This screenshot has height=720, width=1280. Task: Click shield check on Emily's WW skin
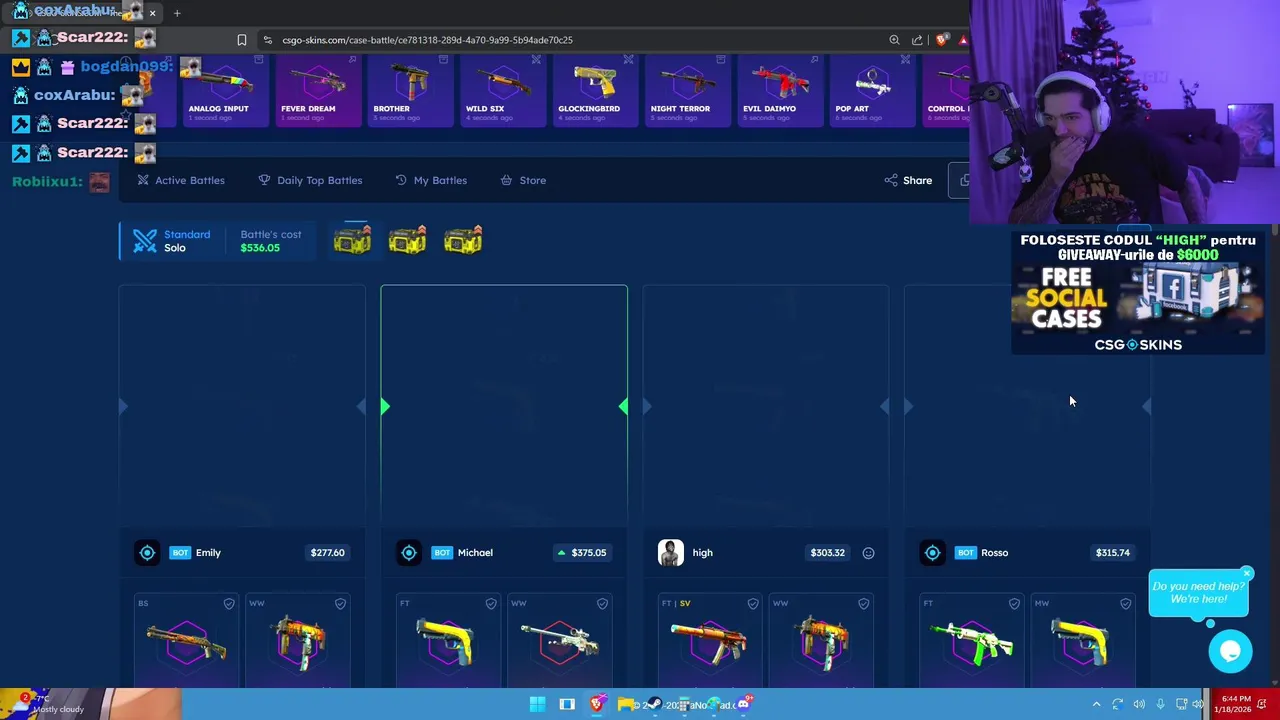pos(340,603)
